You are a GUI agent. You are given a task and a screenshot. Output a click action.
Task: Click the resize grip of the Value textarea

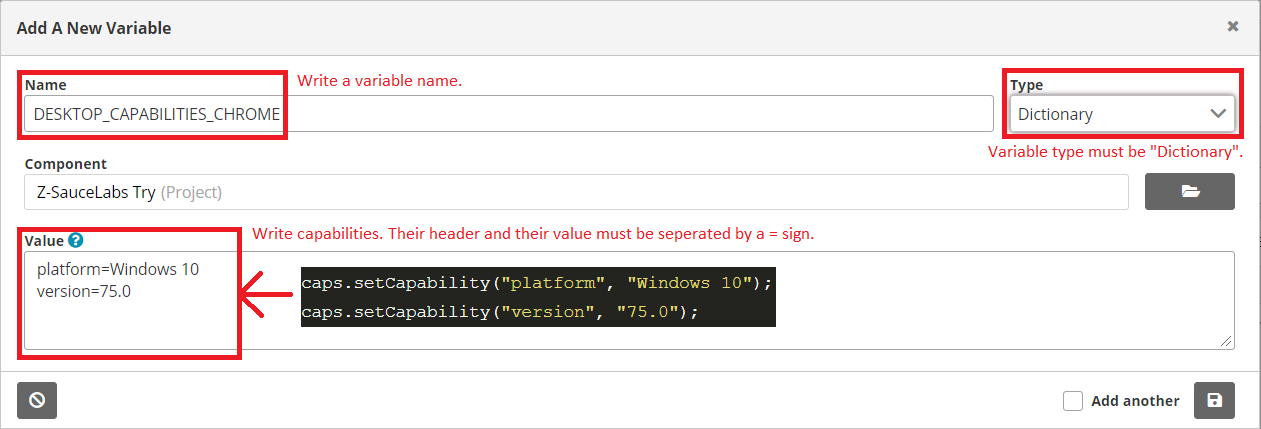(x=1226, y=342)
